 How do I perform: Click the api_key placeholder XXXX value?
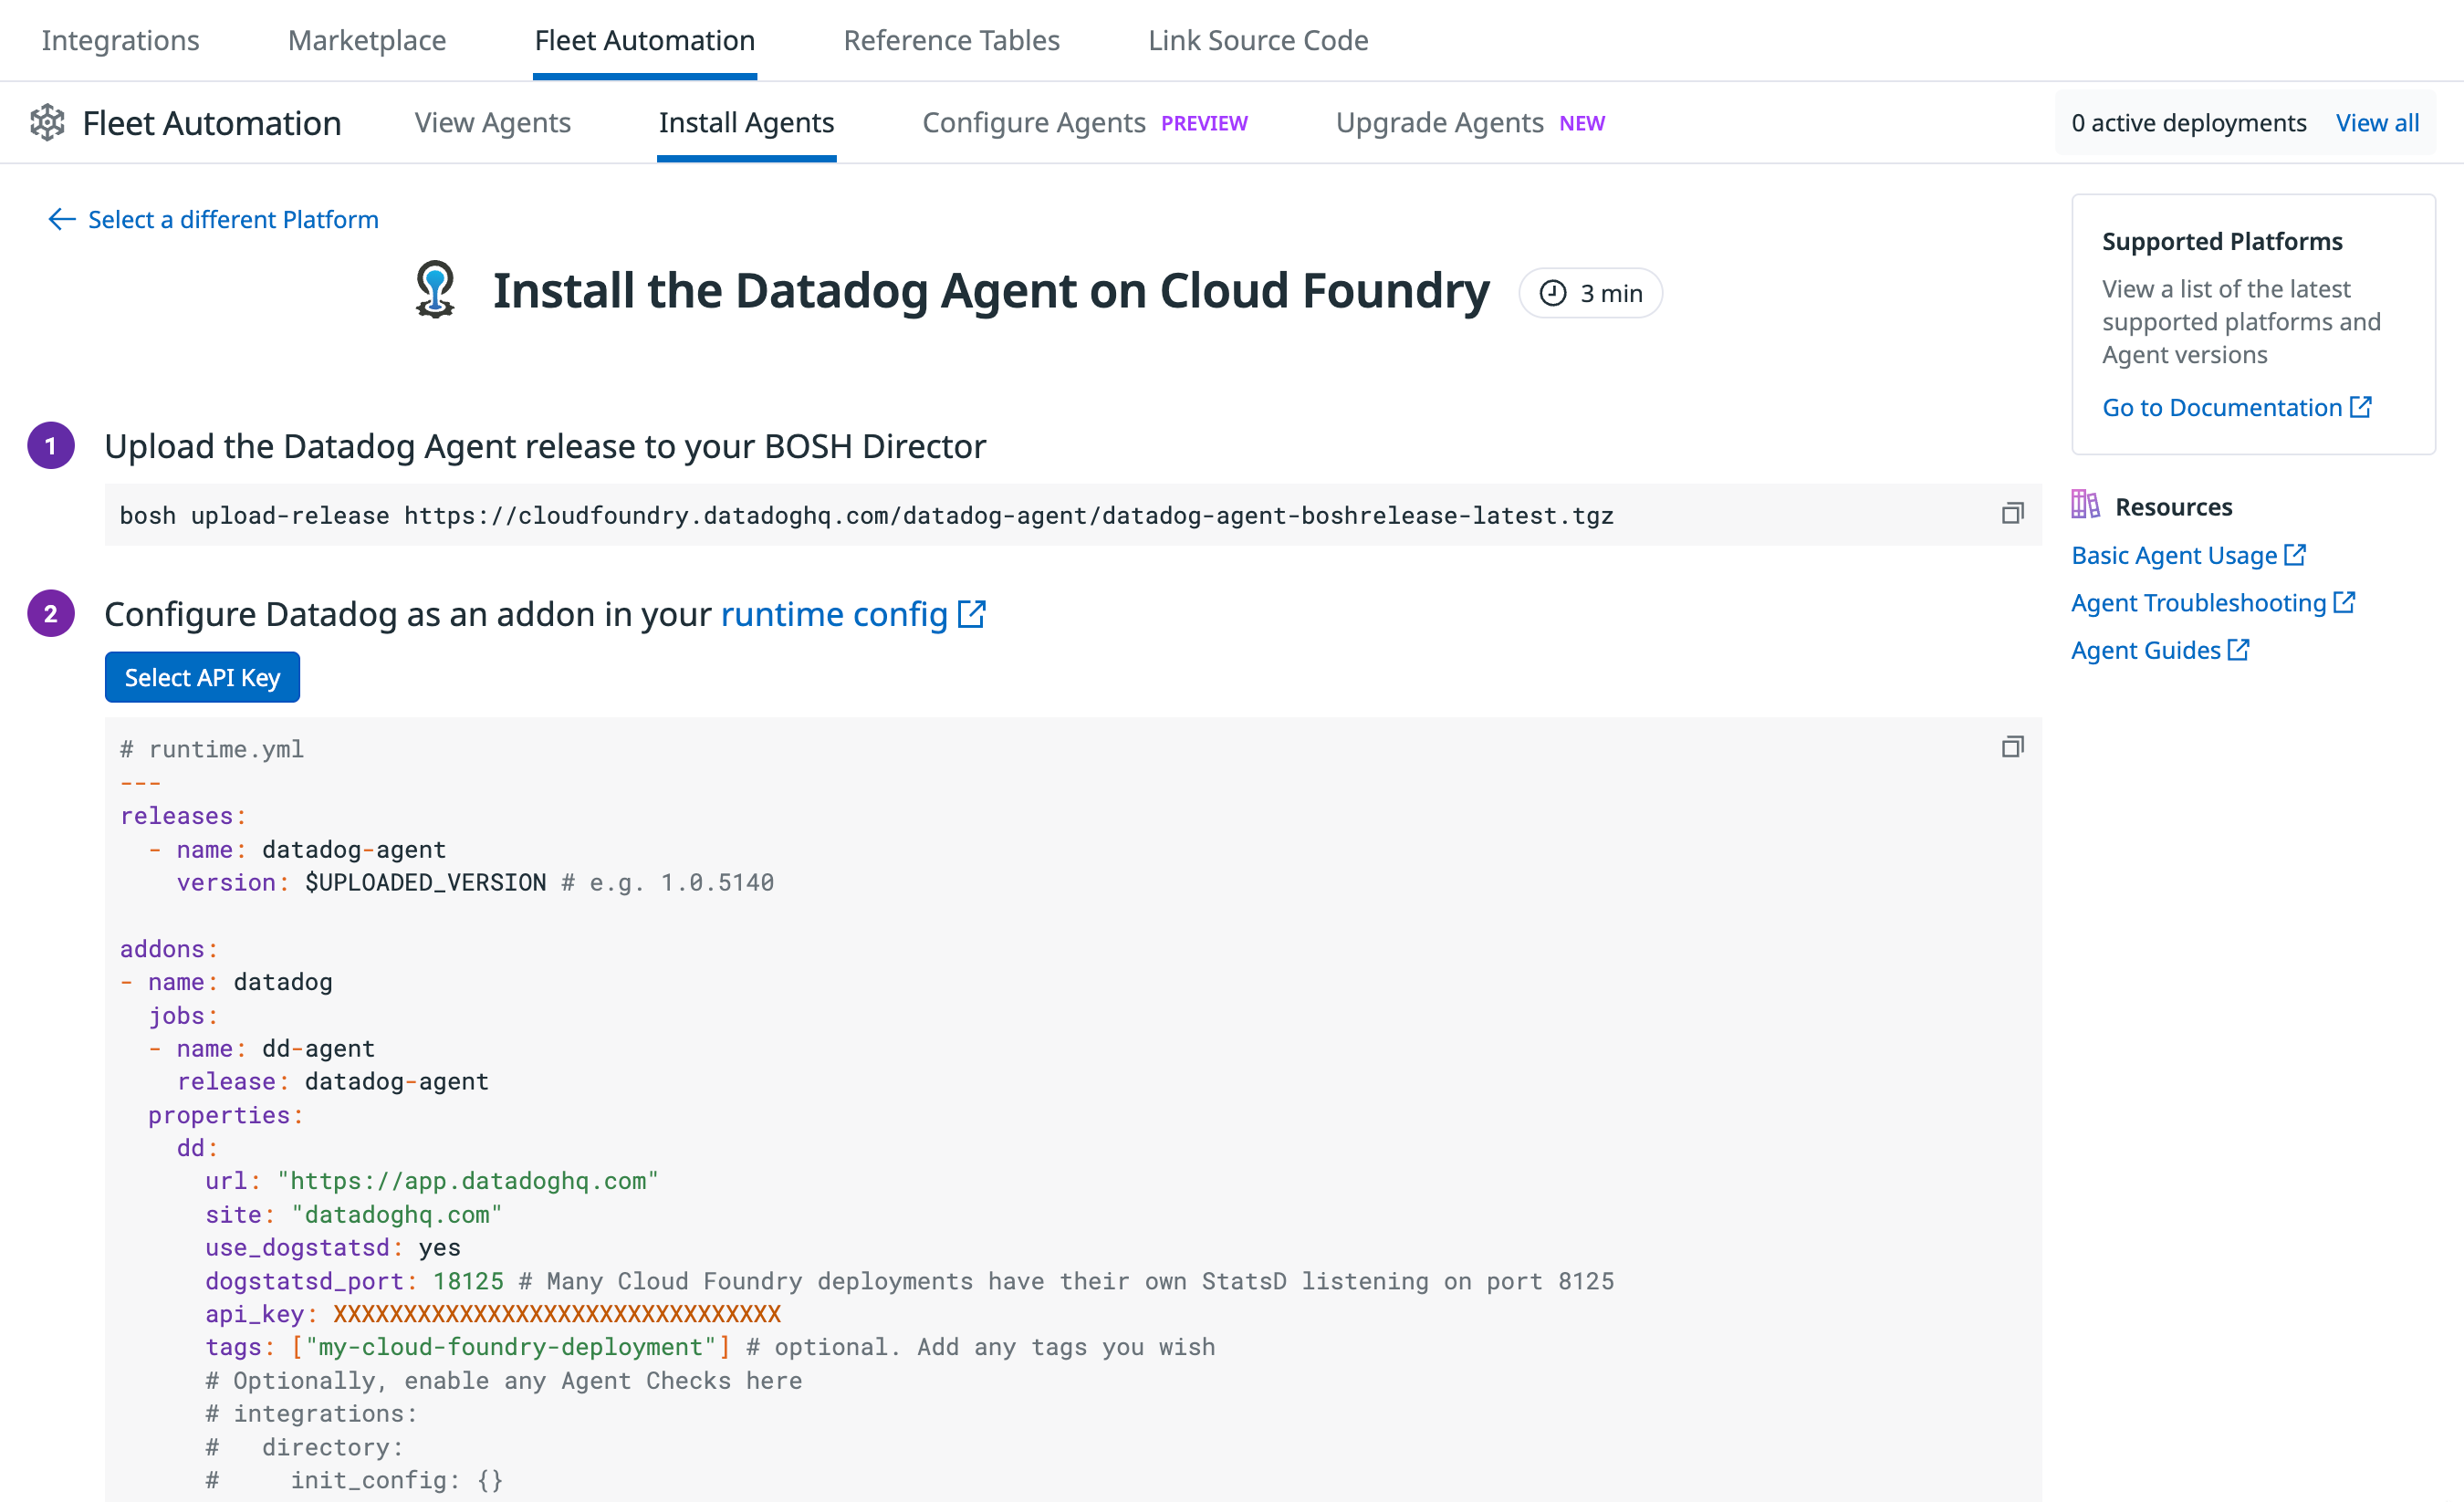tap(557, 1314)
